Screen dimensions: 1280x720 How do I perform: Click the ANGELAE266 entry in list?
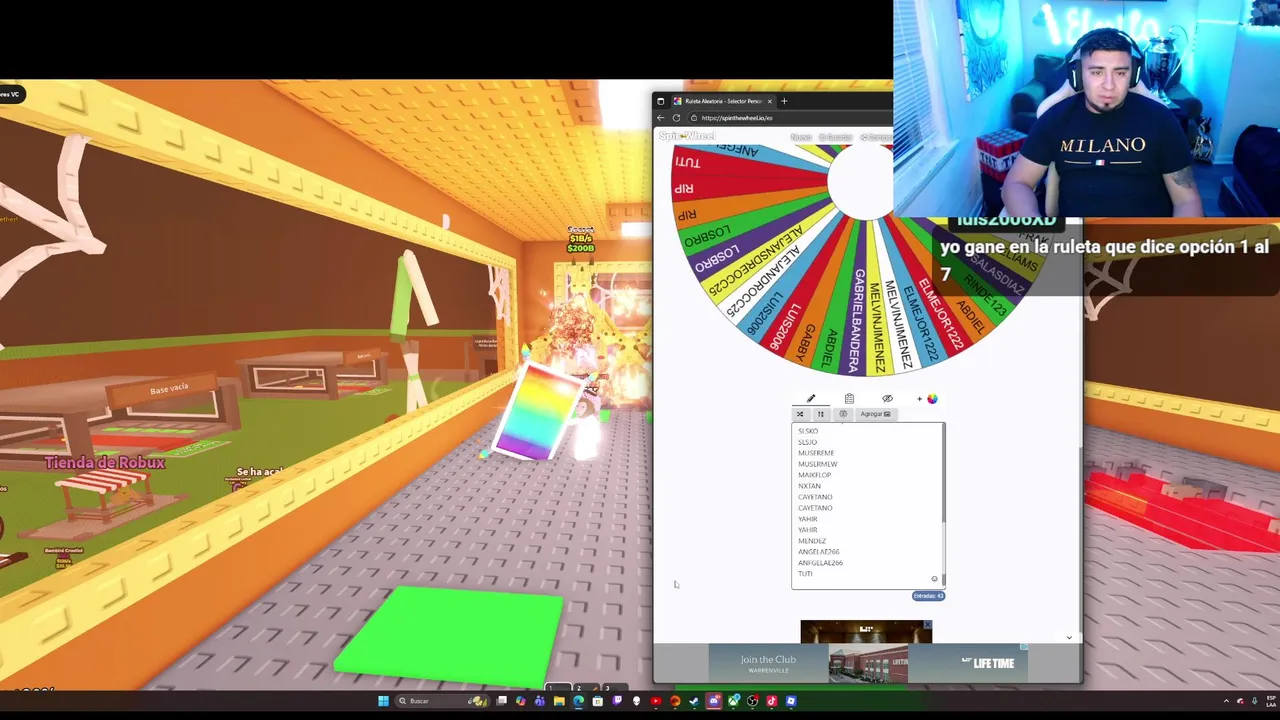[819, 552]
